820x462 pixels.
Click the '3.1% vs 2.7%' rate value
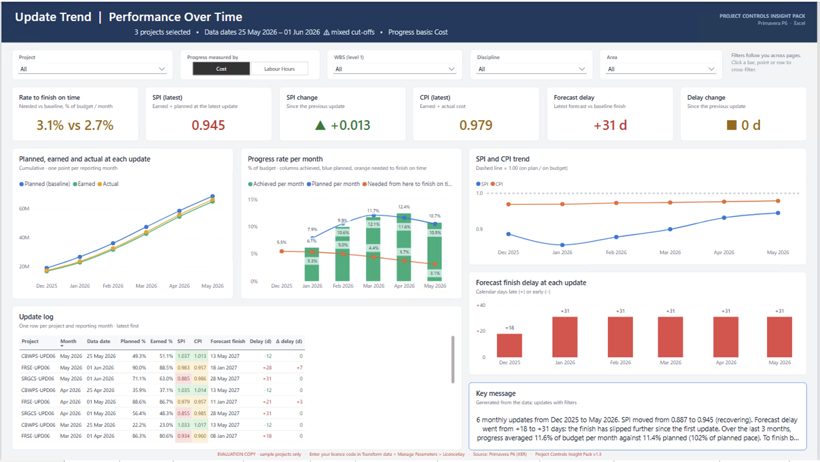coord(75,125)
